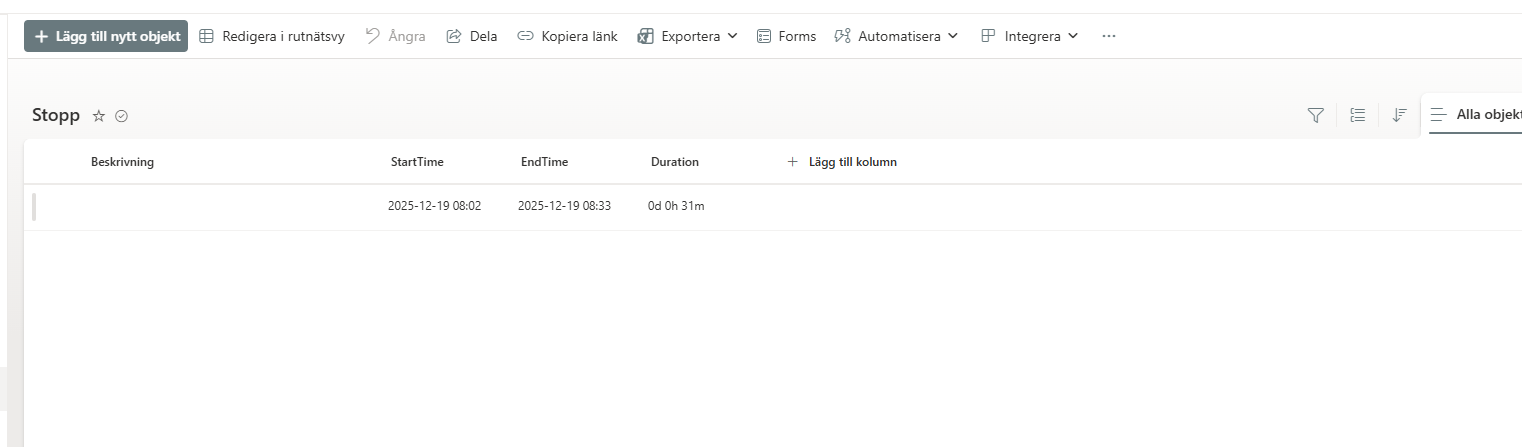Select EndTime value 2025-12-19 08:33
The width and height of the screenshot is (1522, 447).
click(564, 206)
